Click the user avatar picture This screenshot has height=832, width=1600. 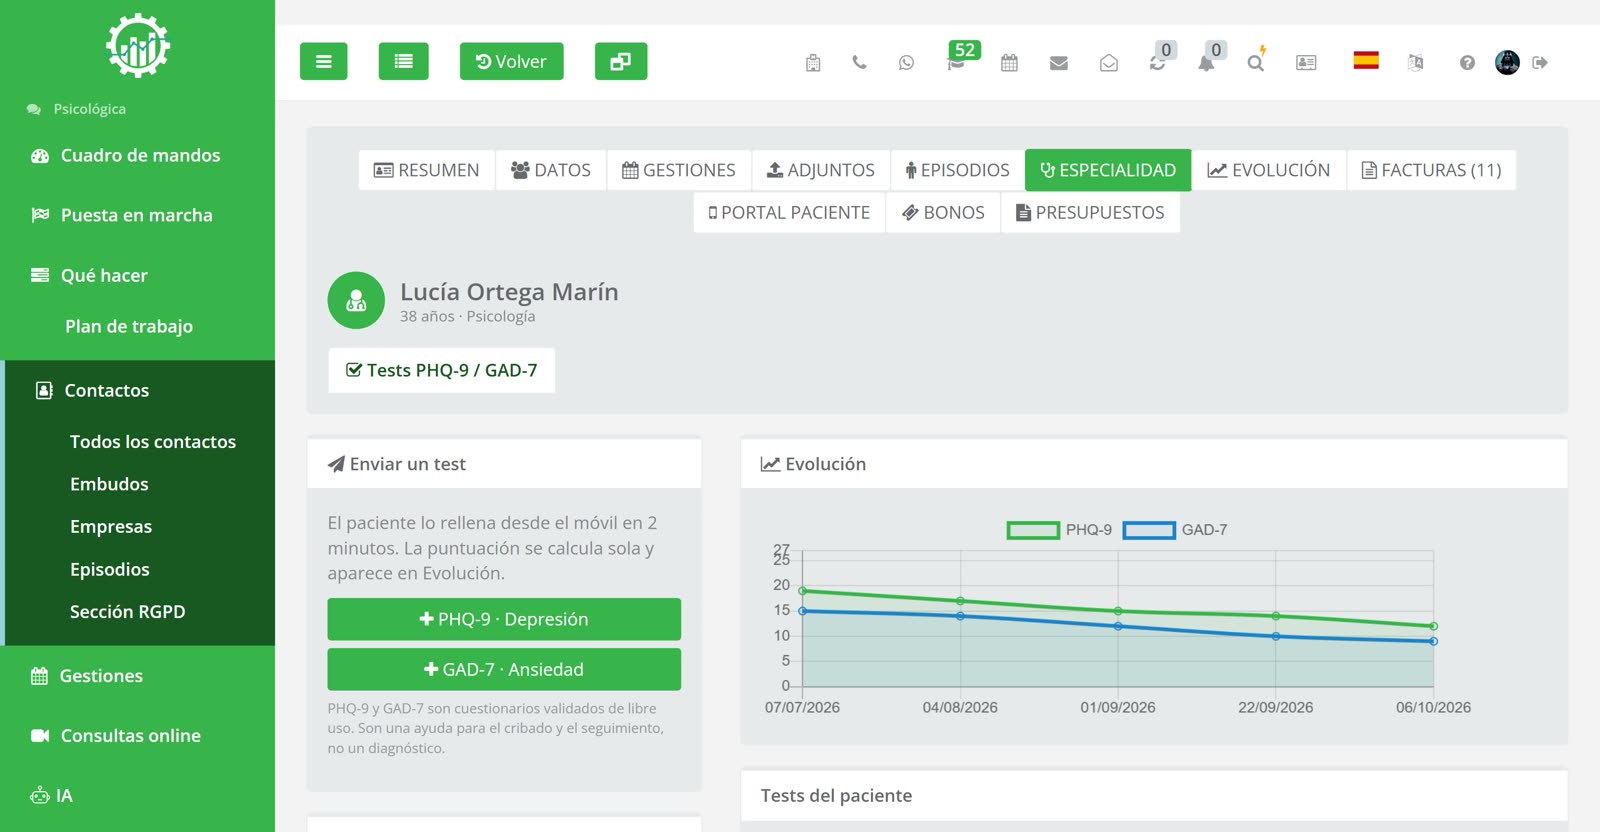tap(1507, 62)
